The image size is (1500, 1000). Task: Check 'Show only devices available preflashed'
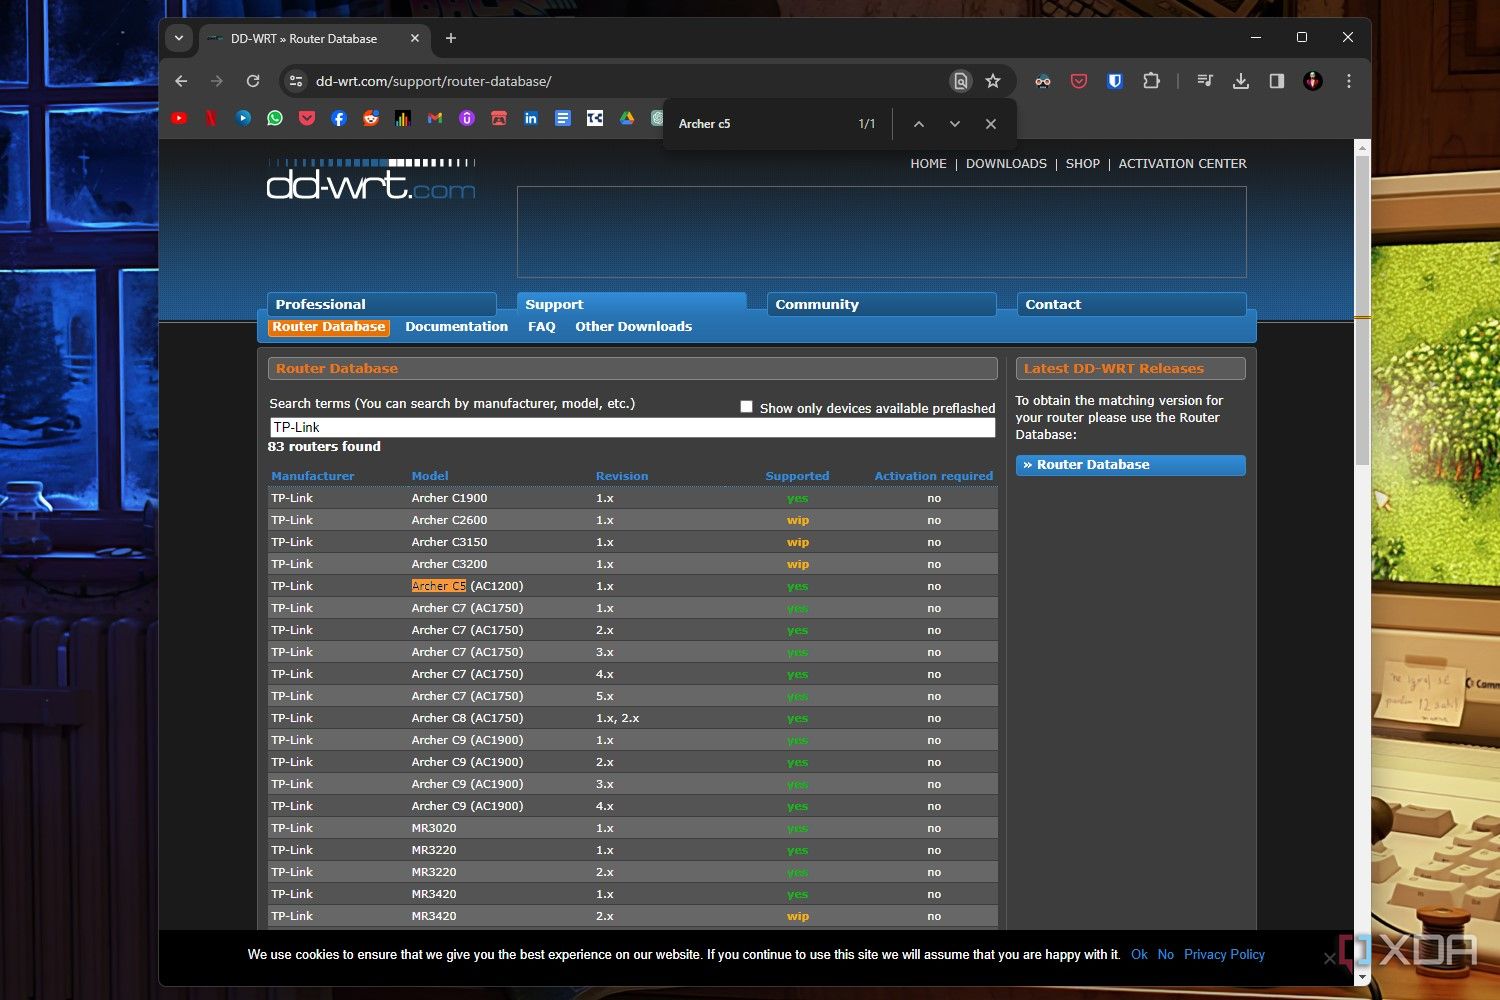[746, 406]
